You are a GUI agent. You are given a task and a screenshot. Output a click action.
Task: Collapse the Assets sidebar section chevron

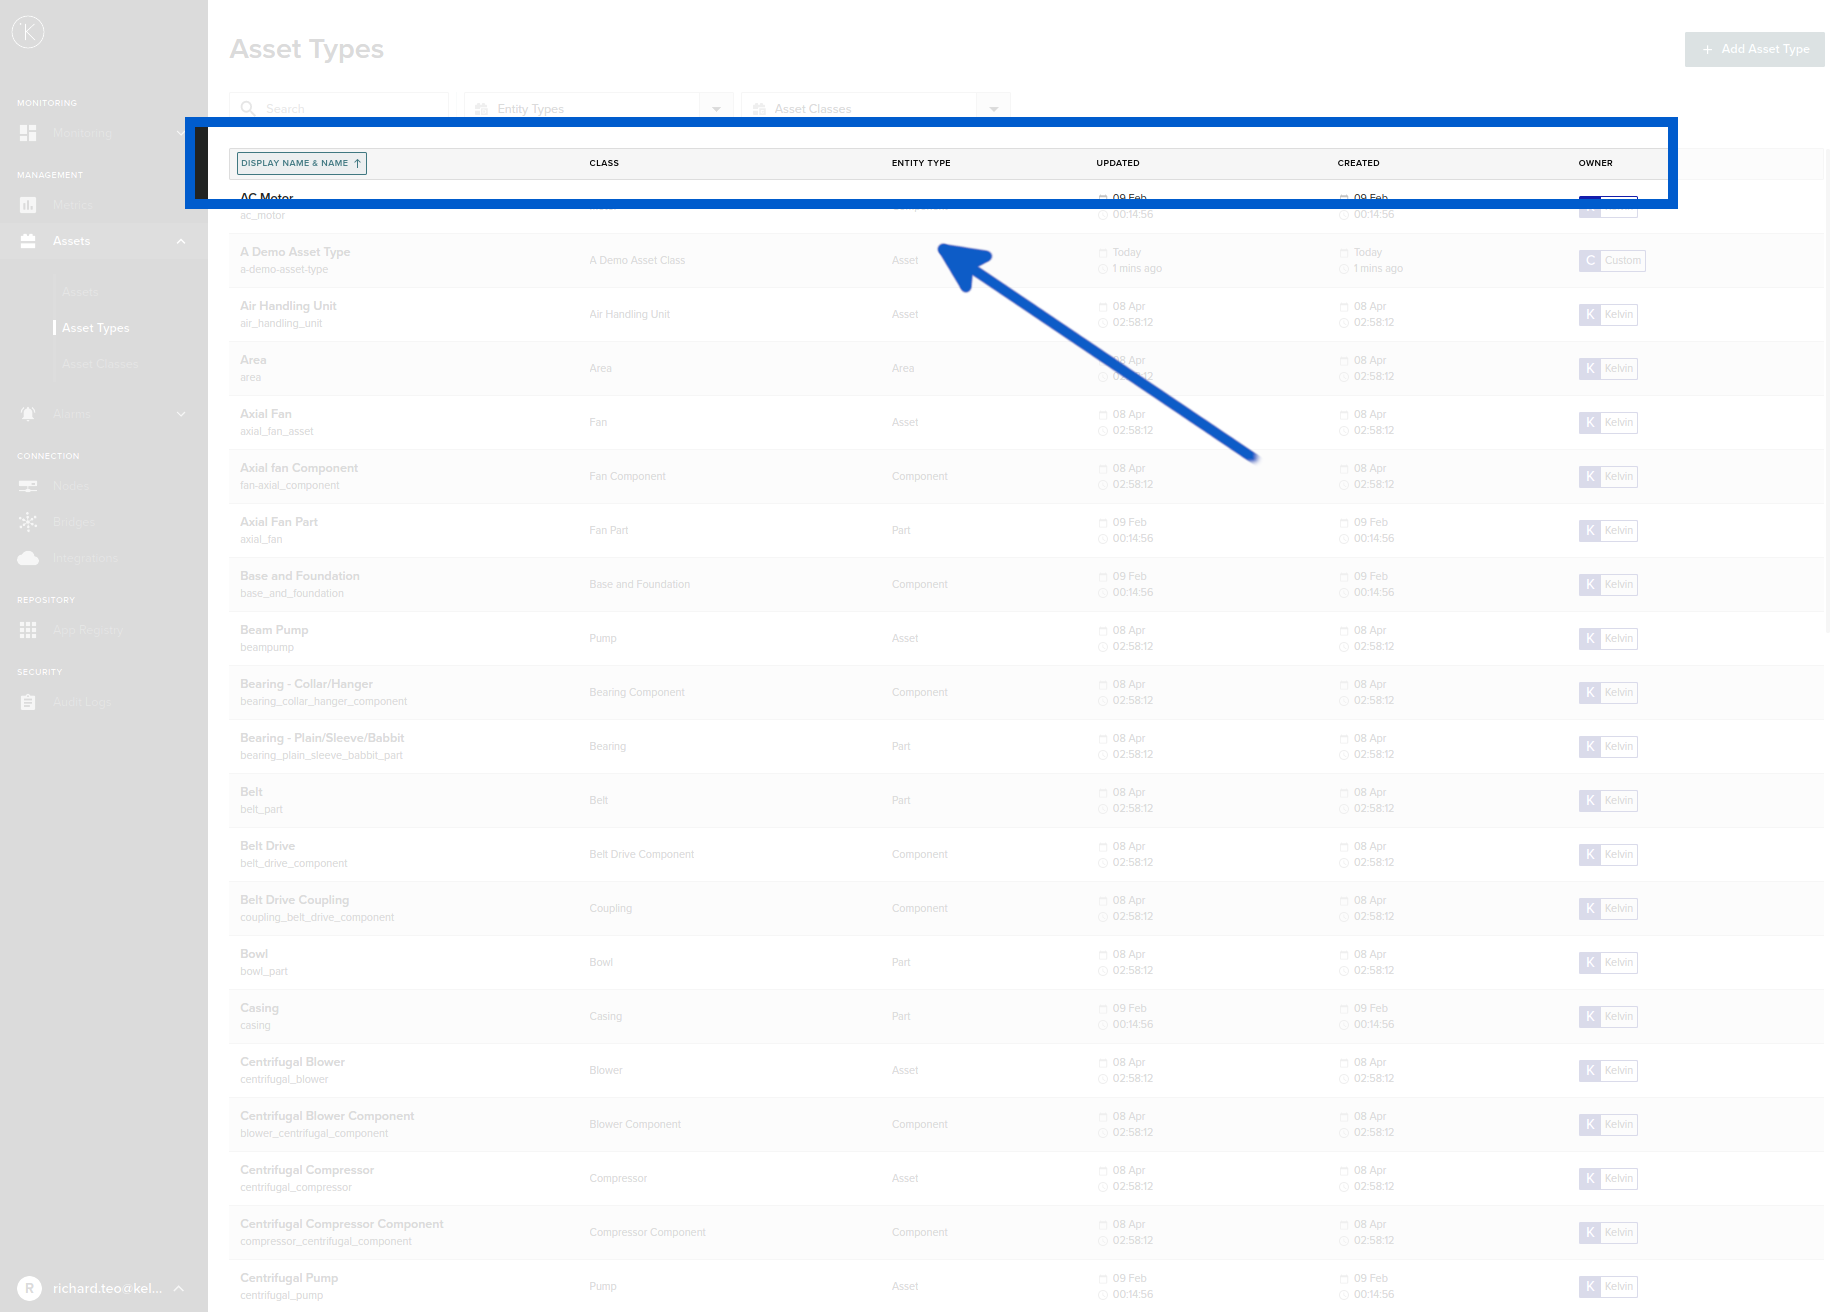(x=181, y=241)
